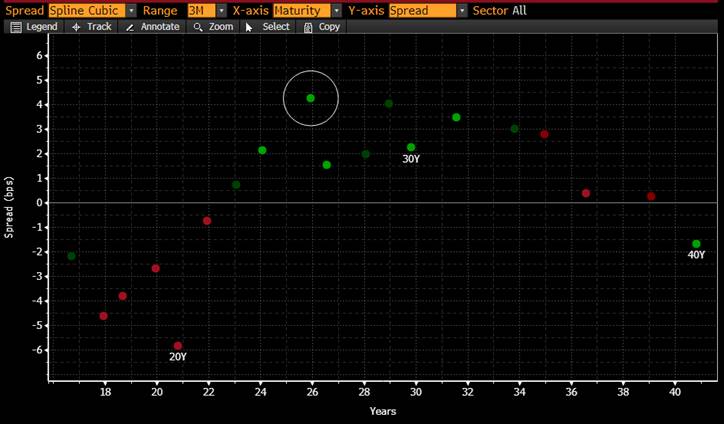Select the green point at 24 years
The width and height of the screenshot is (724, 424).
(262, 150)
